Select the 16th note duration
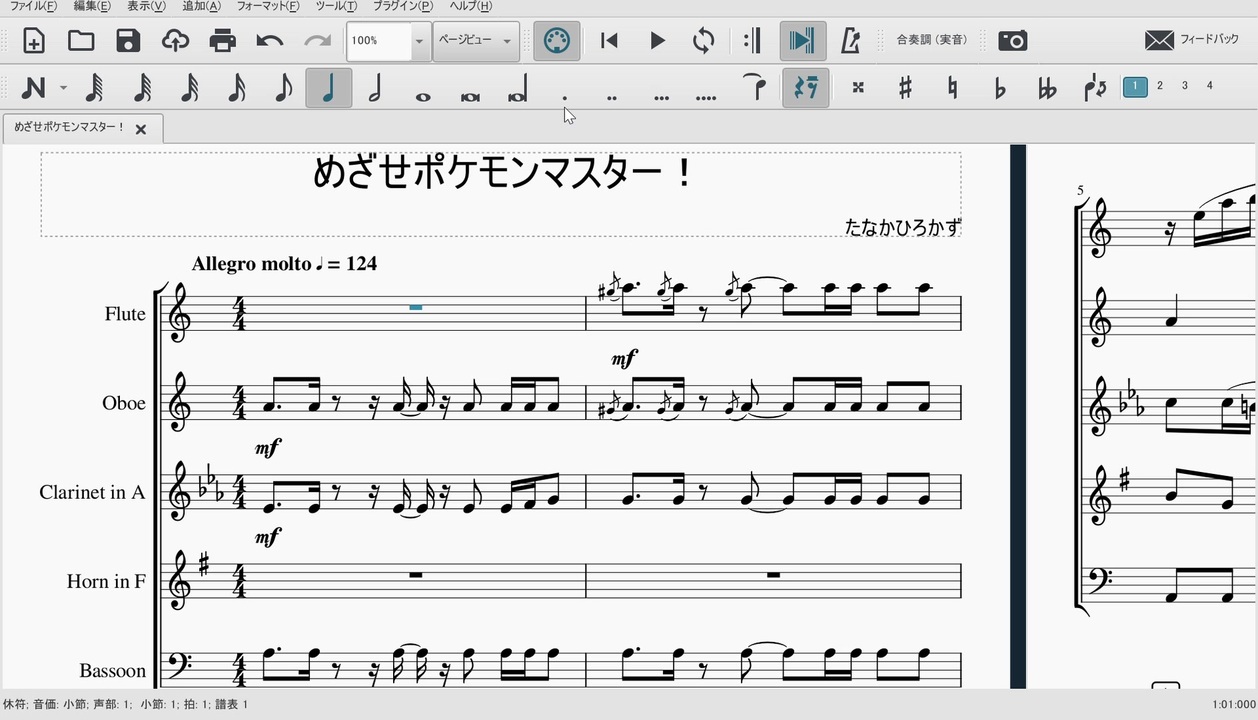1258x720 pixels. [236, 88]
